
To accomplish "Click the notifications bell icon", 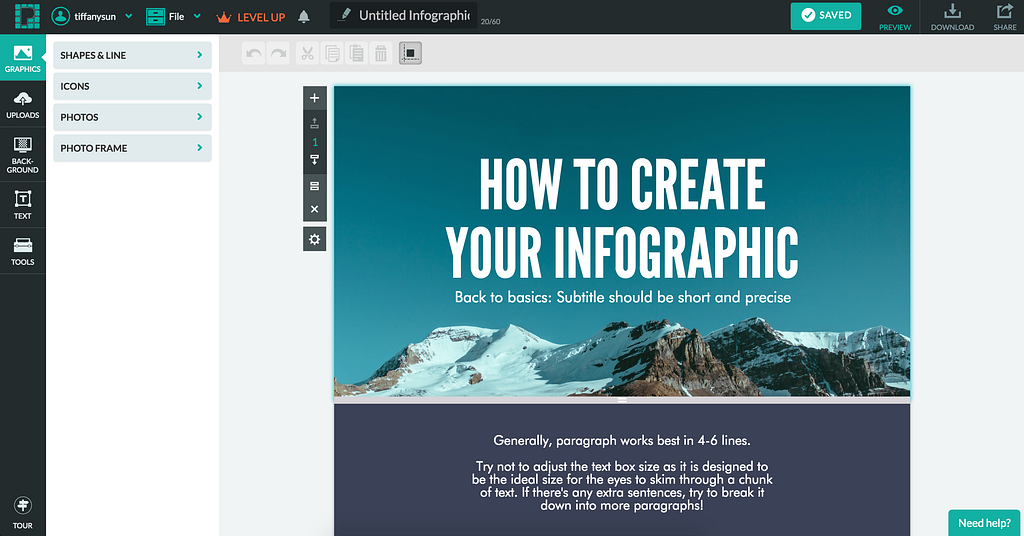I will pos(304,17).
